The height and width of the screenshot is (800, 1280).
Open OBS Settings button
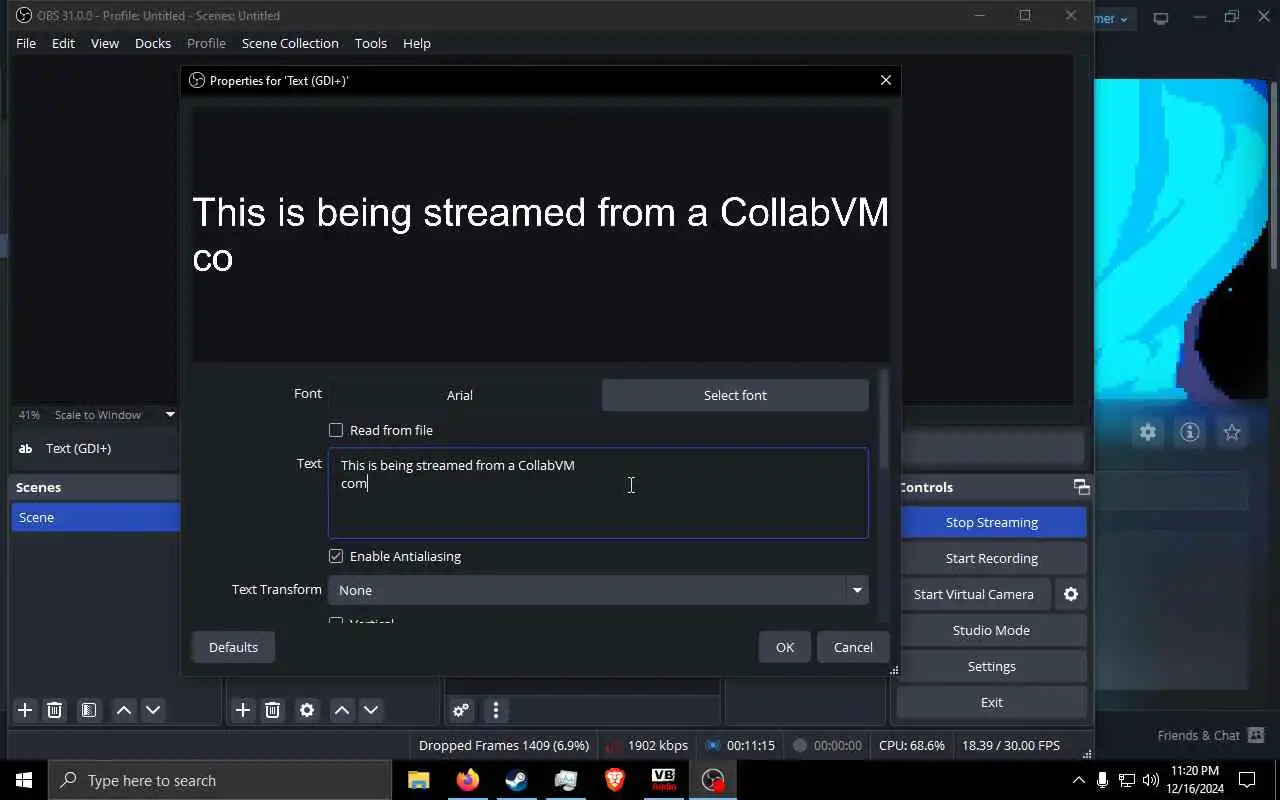click(x=992, y=666)
